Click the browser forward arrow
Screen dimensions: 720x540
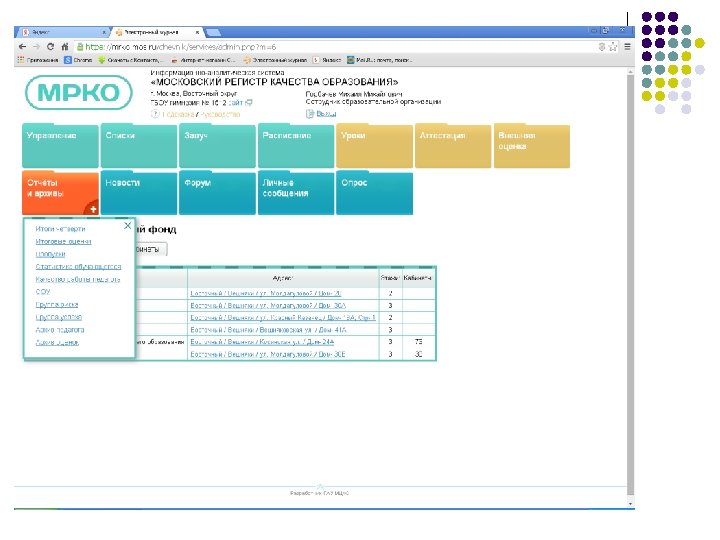coord(36,47)
